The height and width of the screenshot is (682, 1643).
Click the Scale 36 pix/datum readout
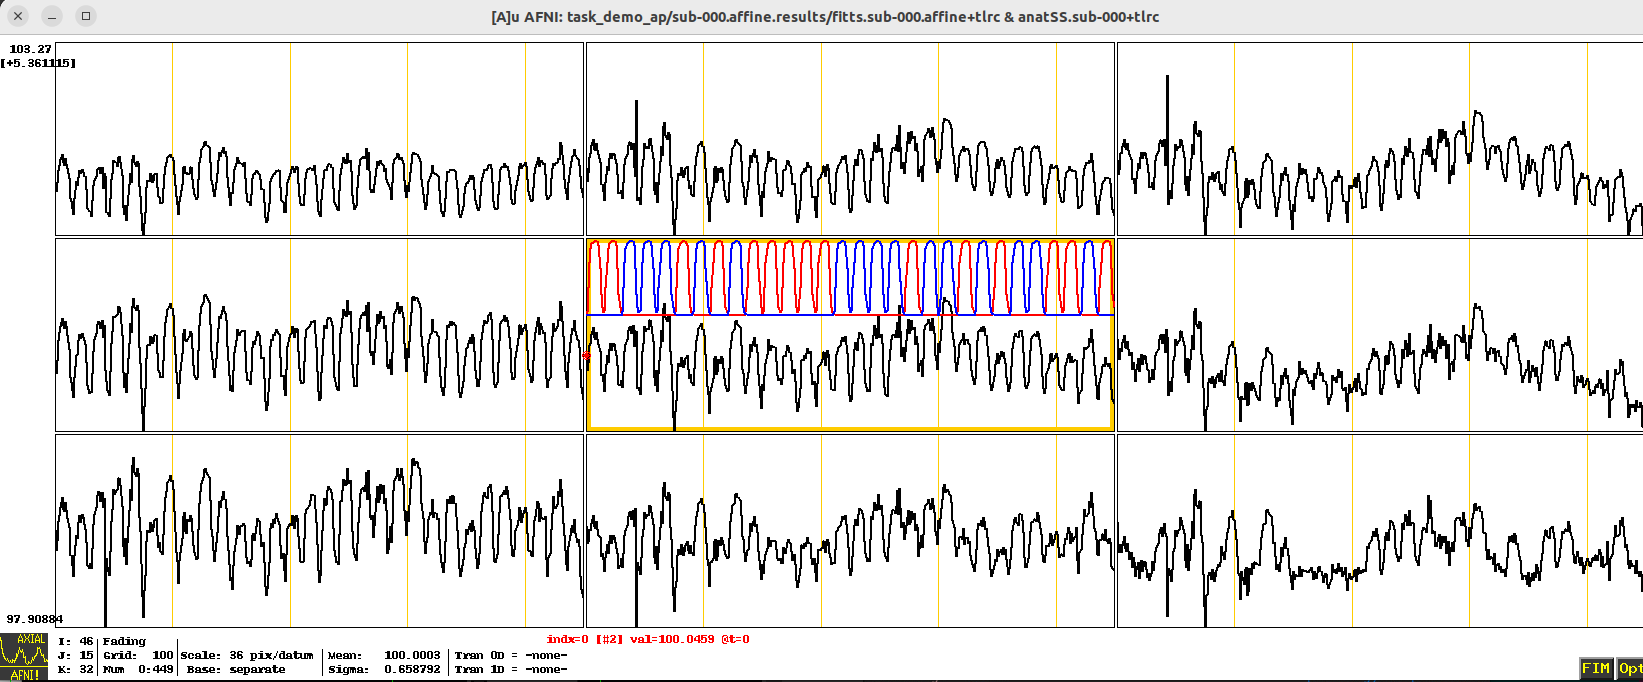(247, 655)
